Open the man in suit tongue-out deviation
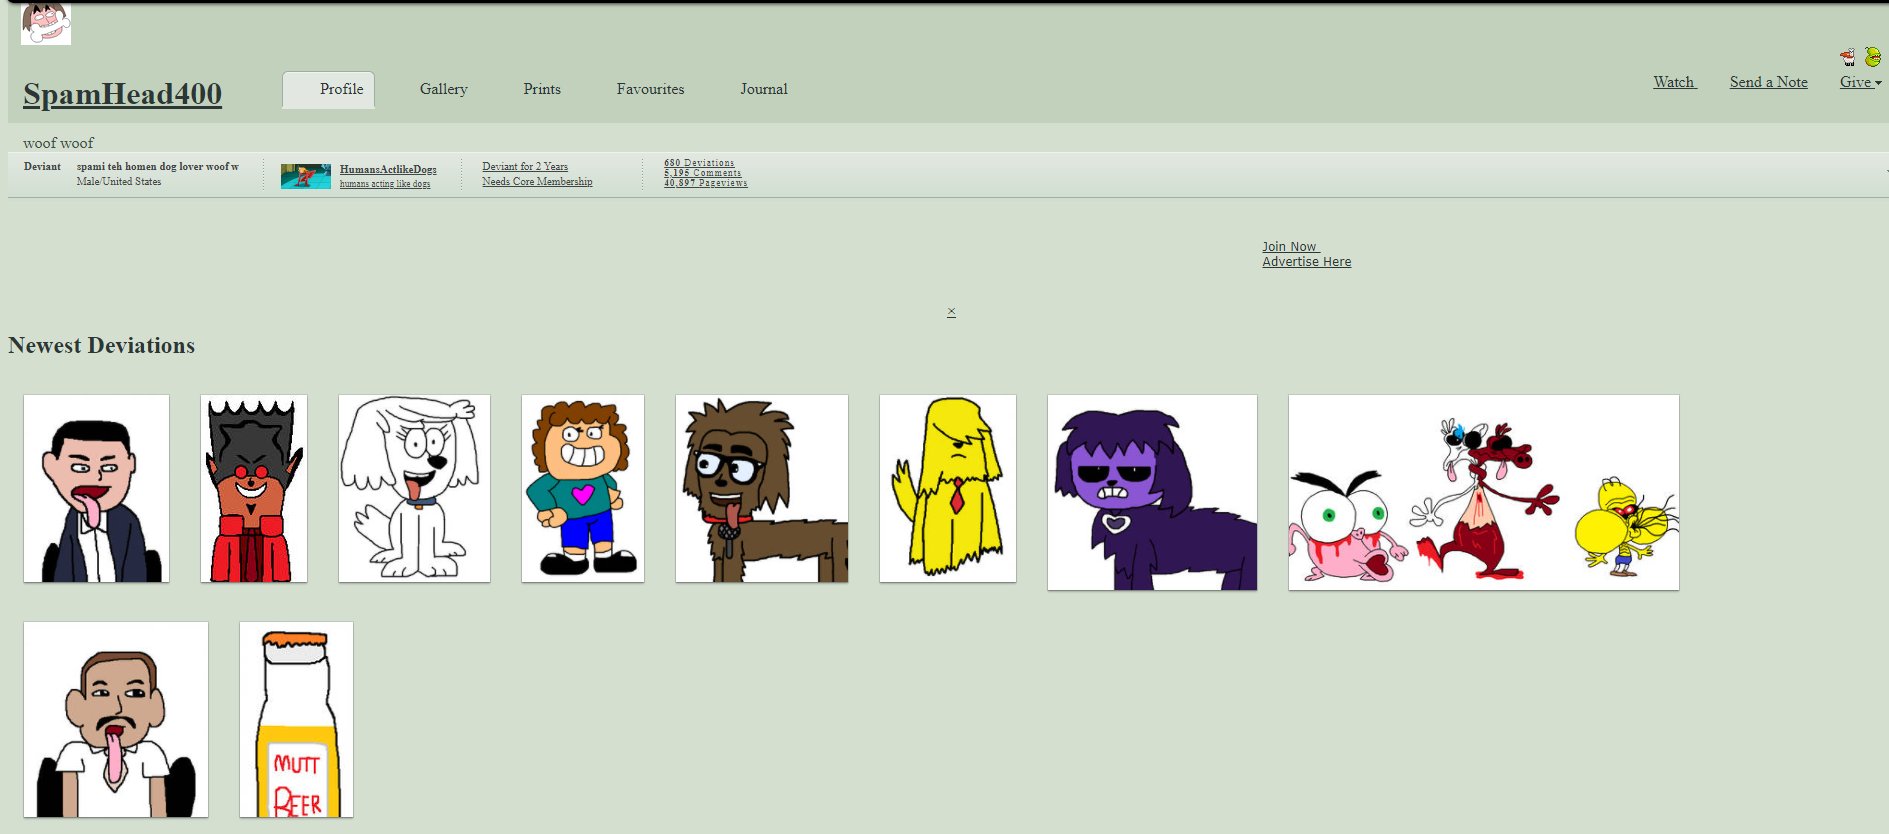This screenshot has height=834, width=1889. (96, 488)
